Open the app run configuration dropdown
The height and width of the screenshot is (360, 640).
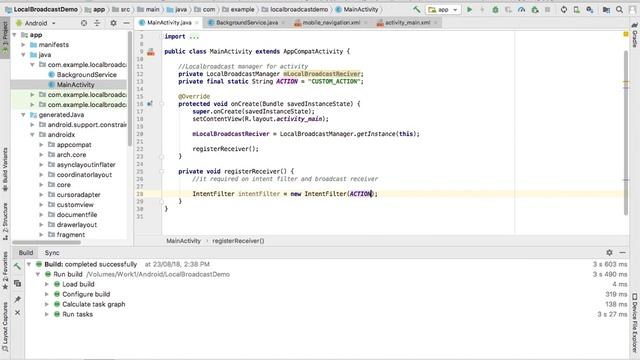(x=443, y=9)
